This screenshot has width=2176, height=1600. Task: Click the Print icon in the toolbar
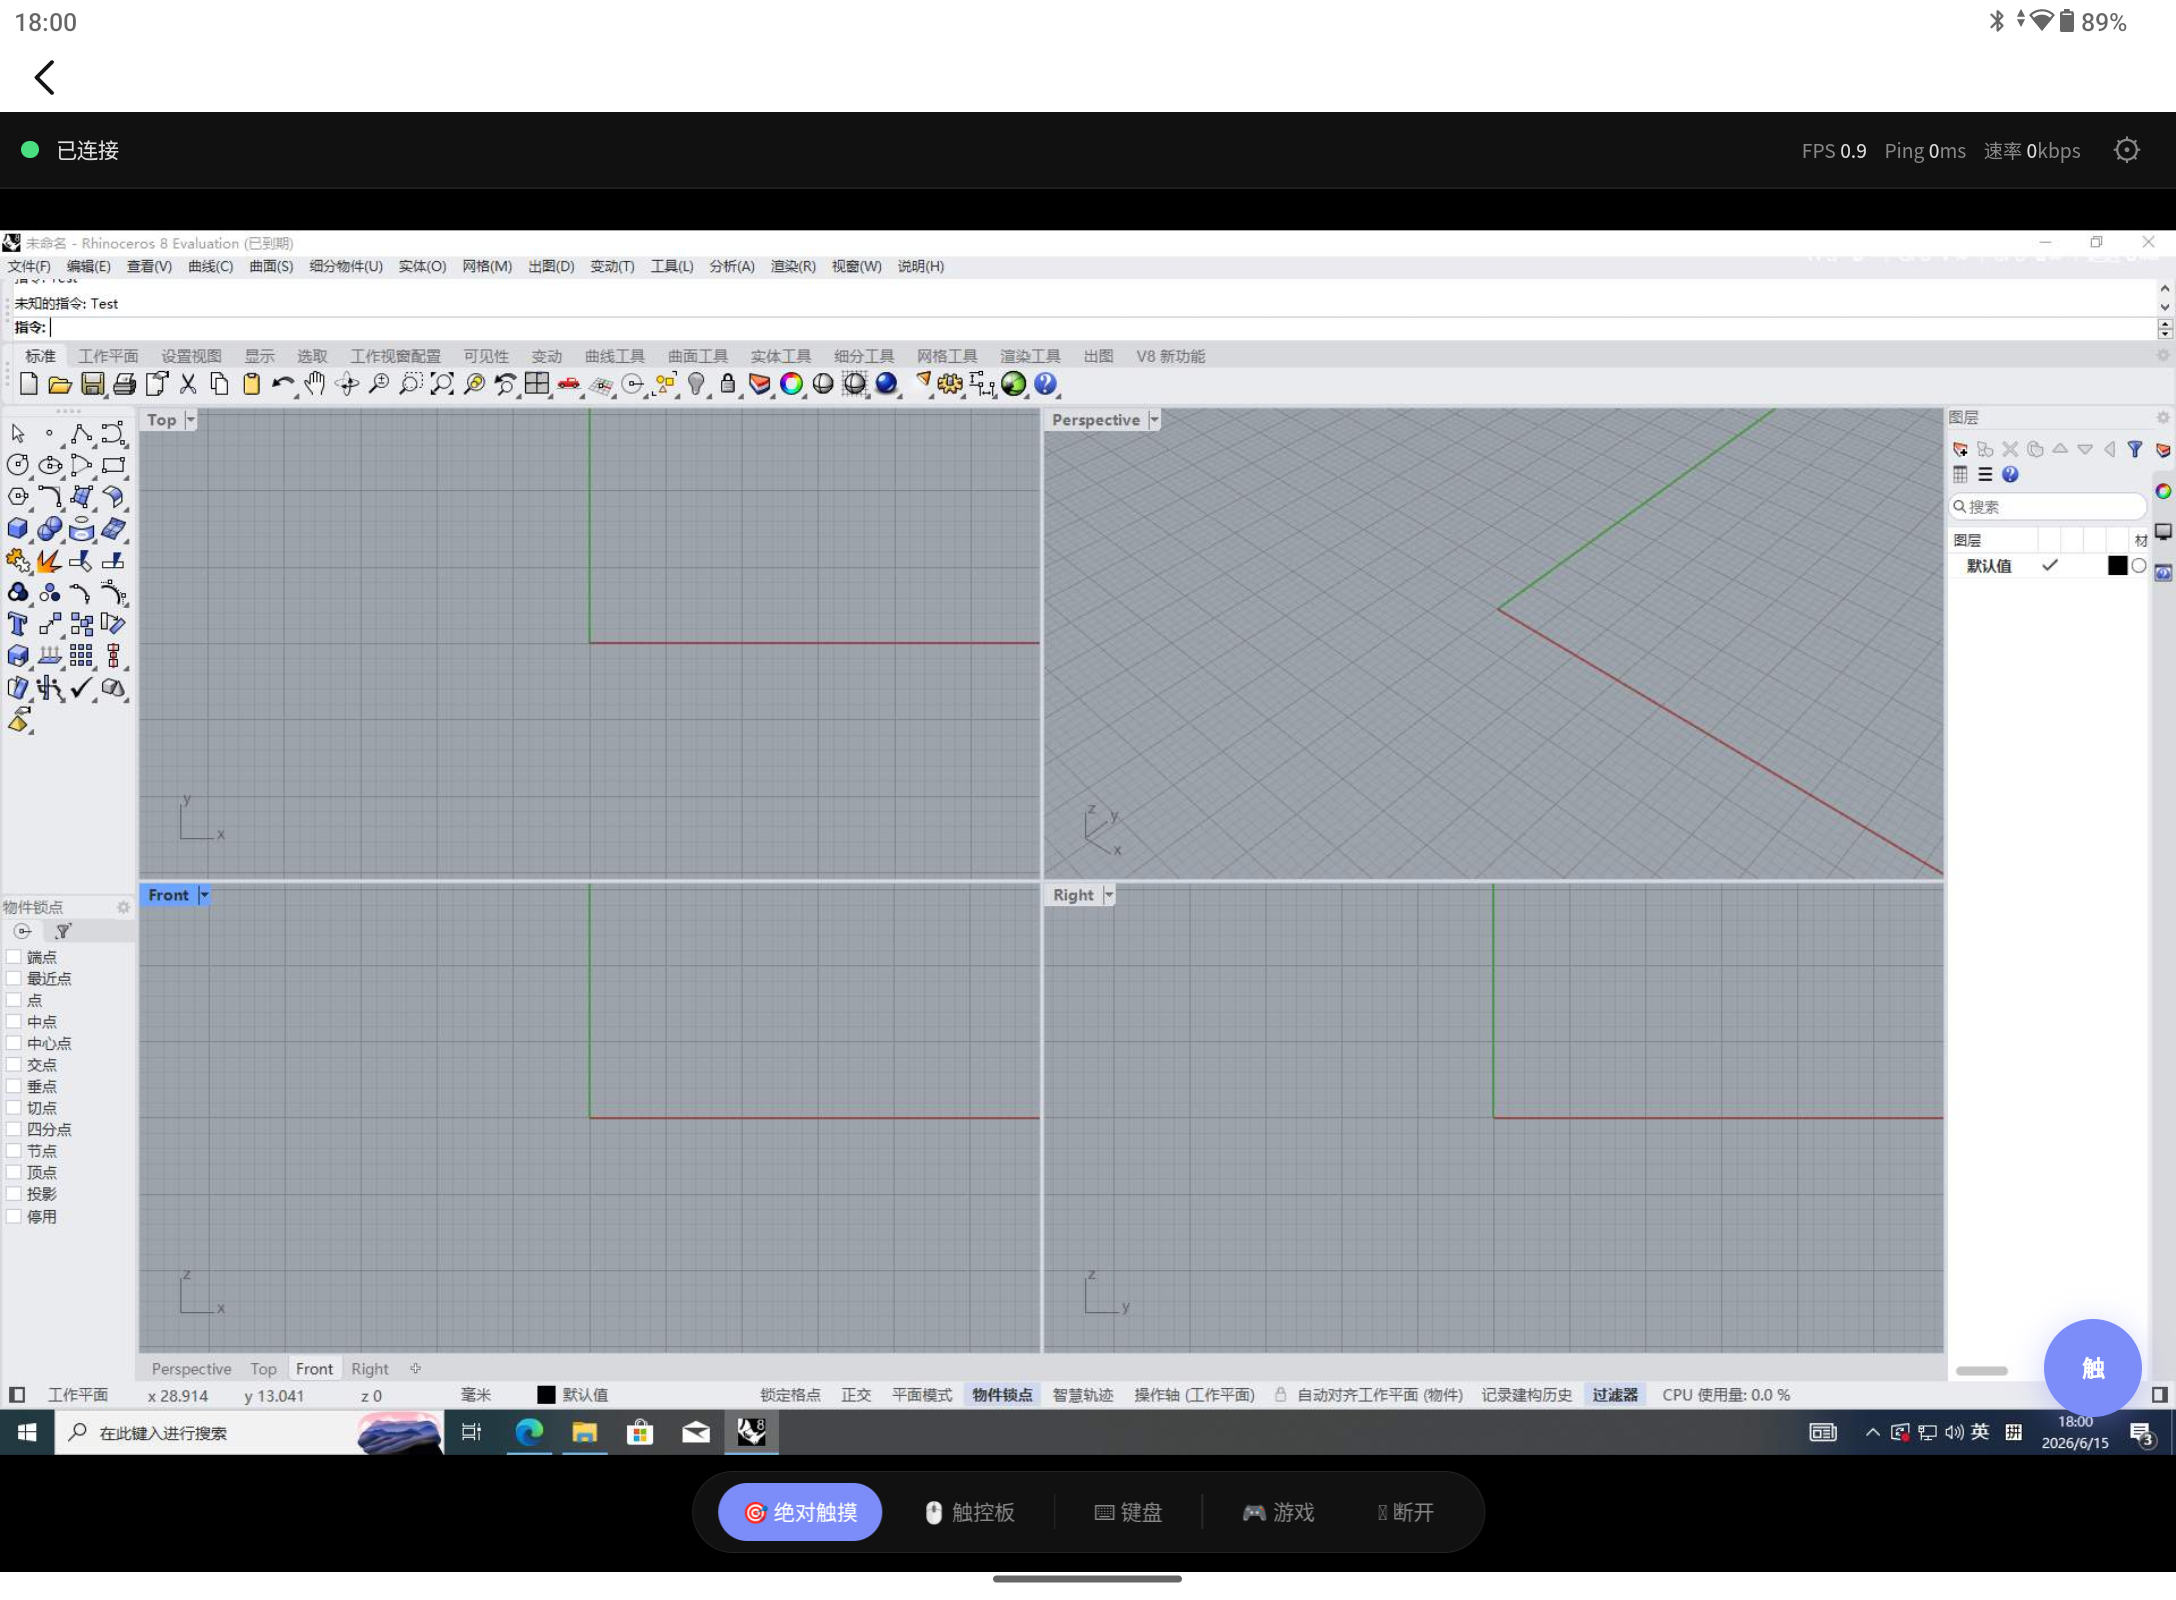point(124,384)
